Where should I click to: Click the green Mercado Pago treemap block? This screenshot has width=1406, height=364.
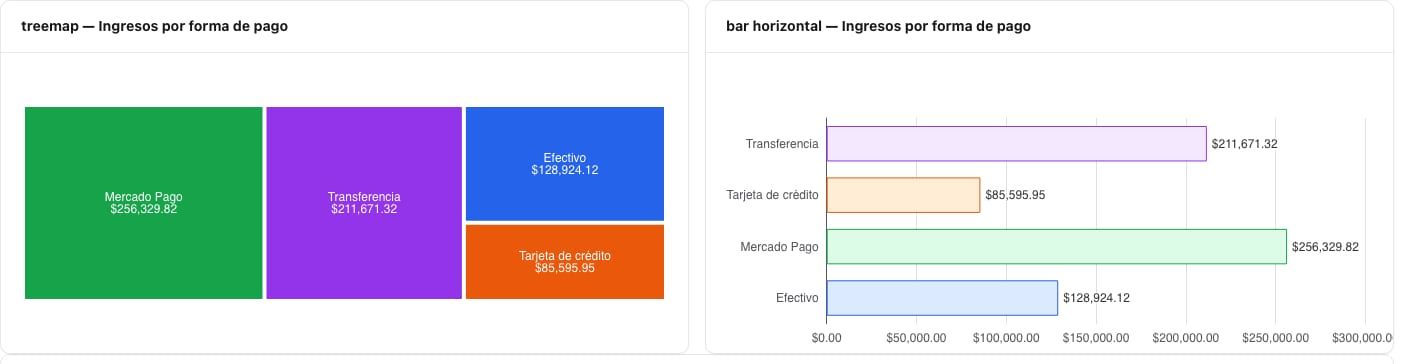tap(143, 203)
